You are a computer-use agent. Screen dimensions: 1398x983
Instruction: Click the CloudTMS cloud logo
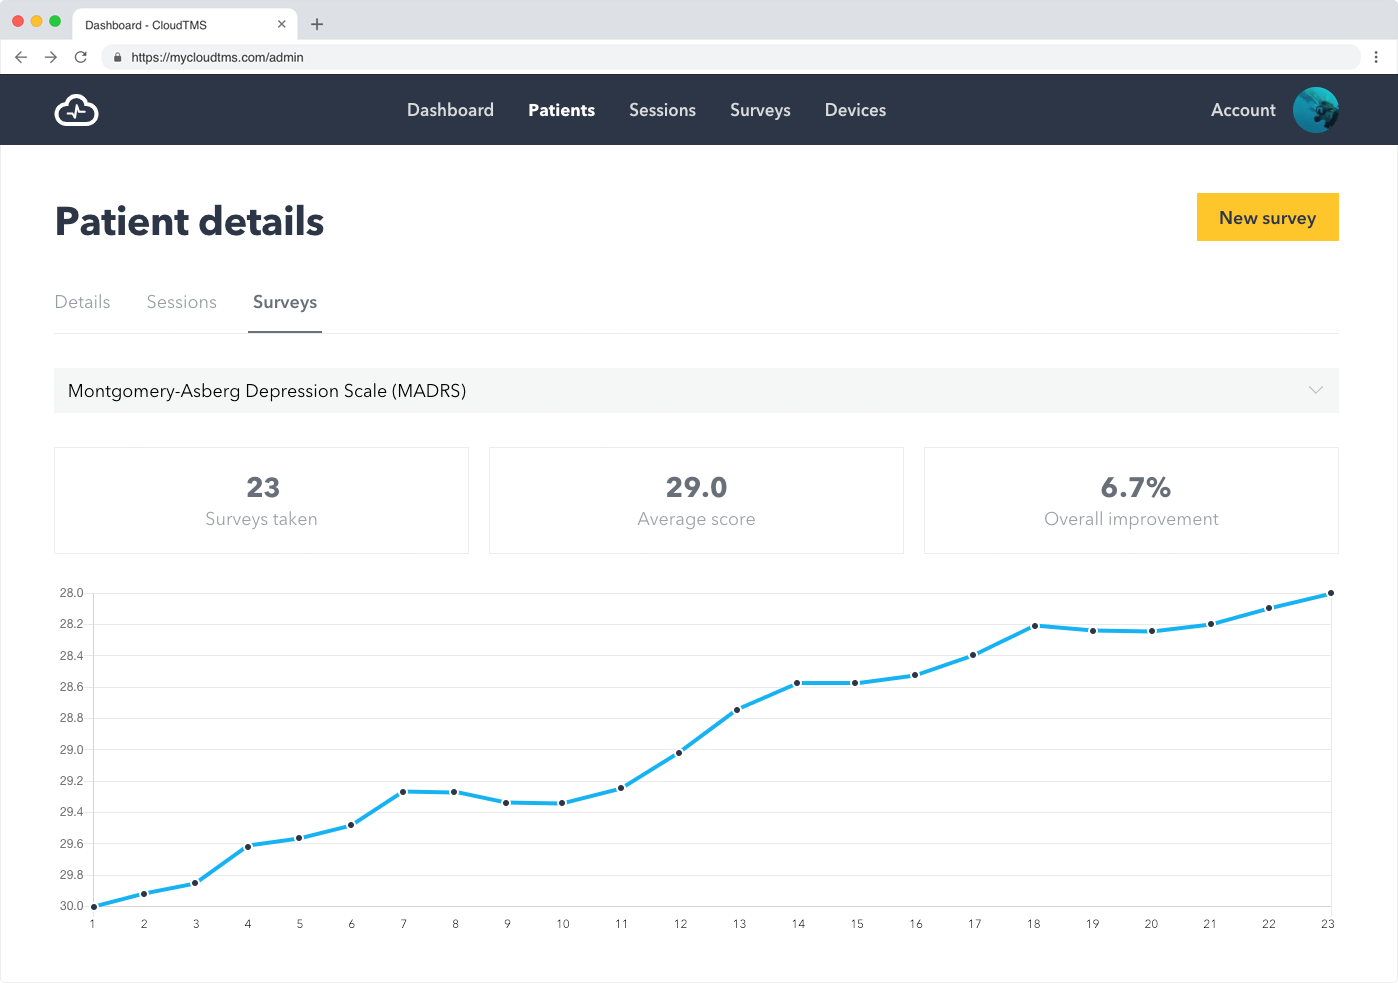(76, 110)
